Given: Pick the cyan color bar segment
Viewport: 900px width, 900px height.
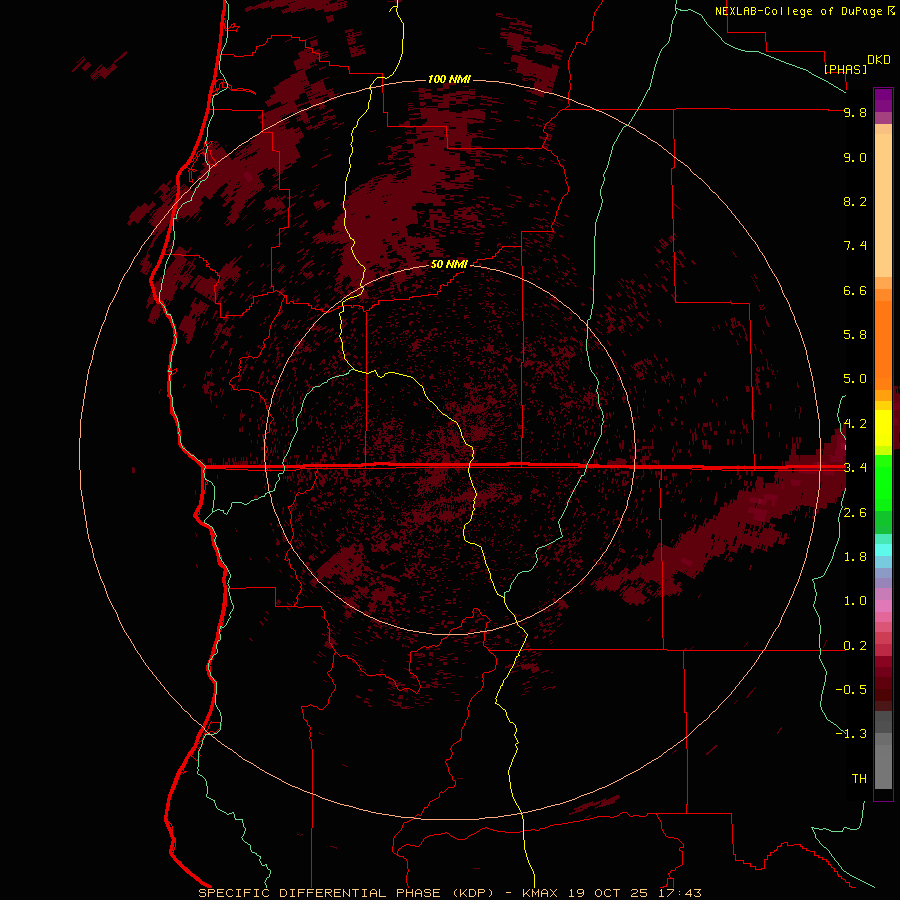Looking at the screenshot, I should [883, 549].
